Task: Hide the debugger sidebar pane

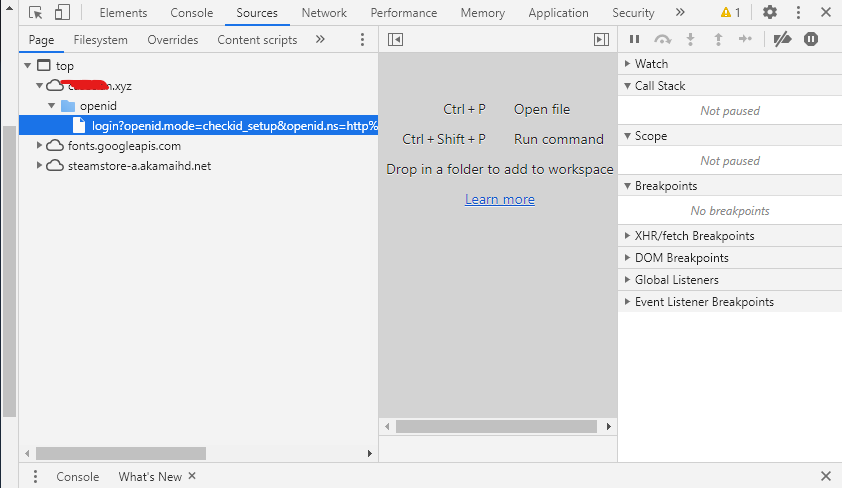Action: [601, 40]
